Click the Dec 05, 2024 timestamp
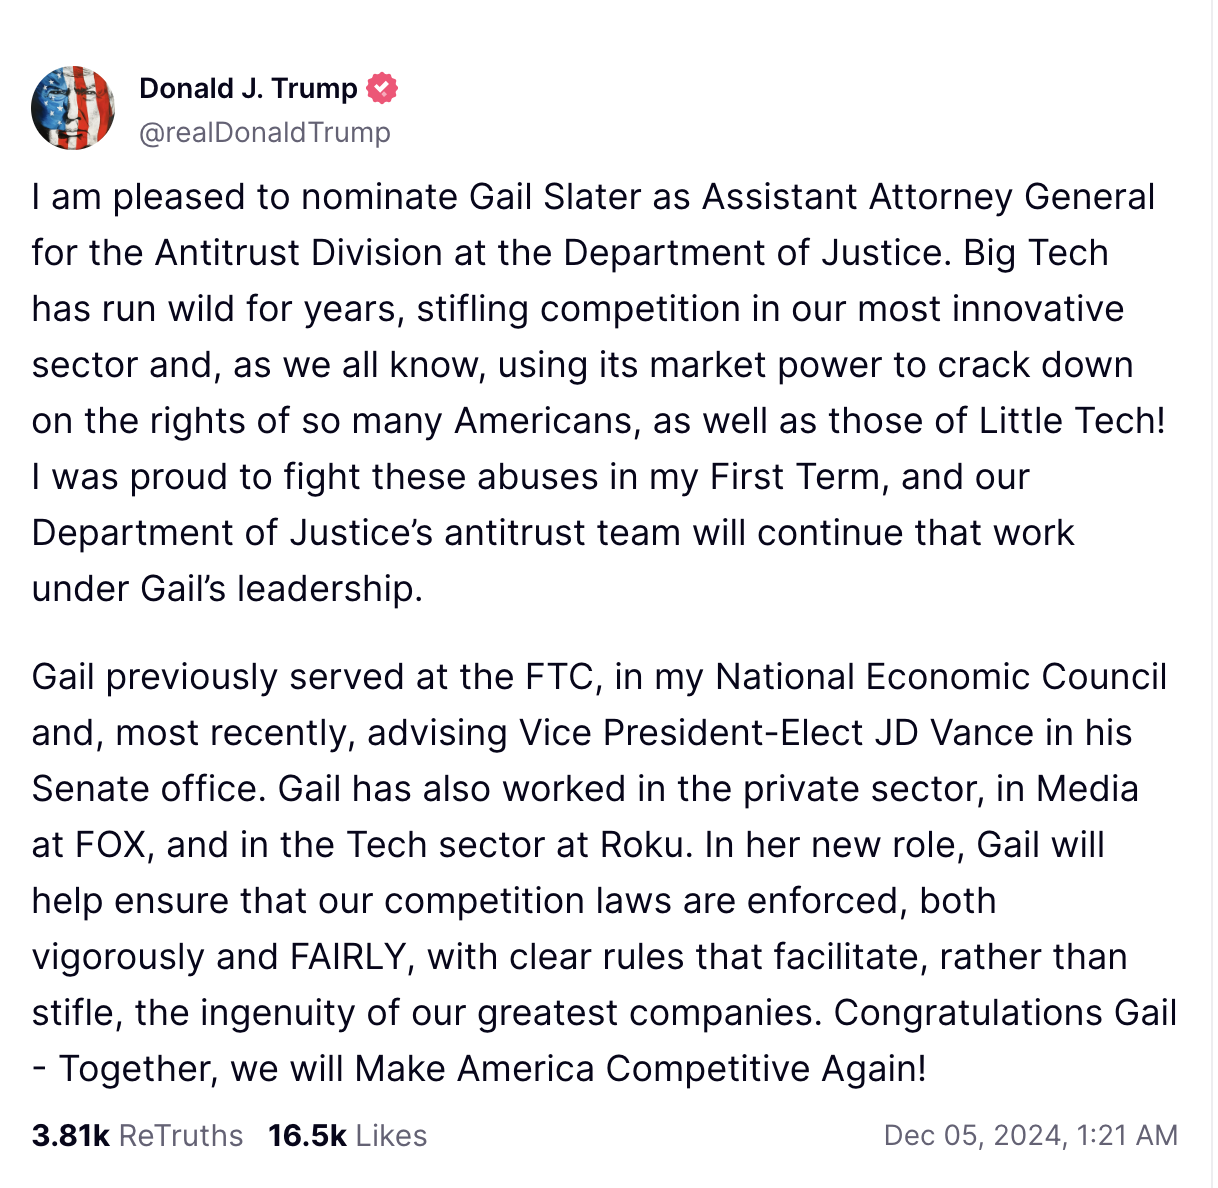The image size is (1218, 1188). [x=1031, y=1135]
